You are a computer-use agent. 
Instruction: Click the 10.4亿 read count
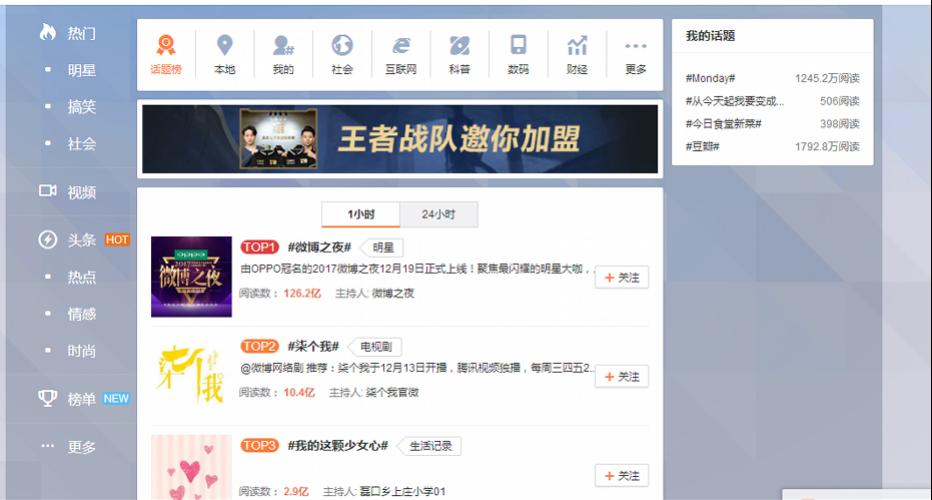coord(299,392)
